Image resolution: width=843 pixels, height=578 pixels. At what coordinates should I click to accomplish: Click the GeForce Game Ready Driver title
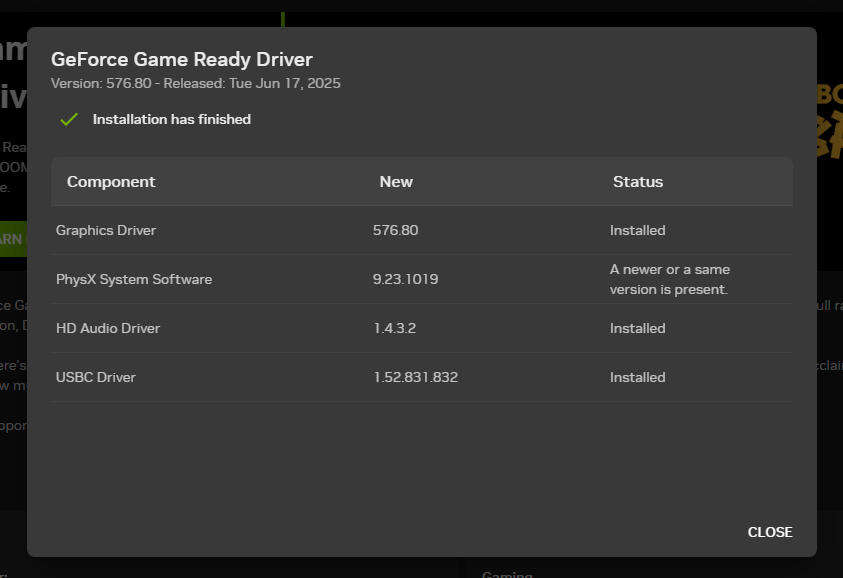182,59
